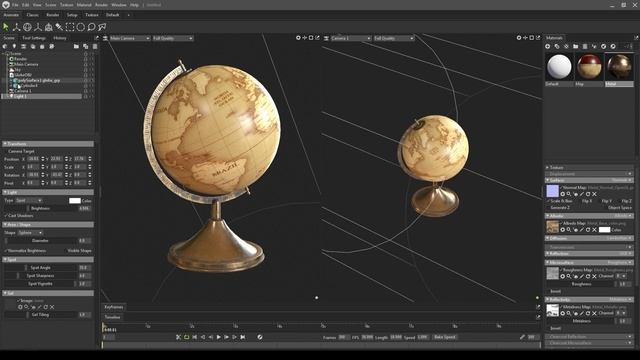
Task: Select the scale gizmo tool
Action: tap(38, 27)
